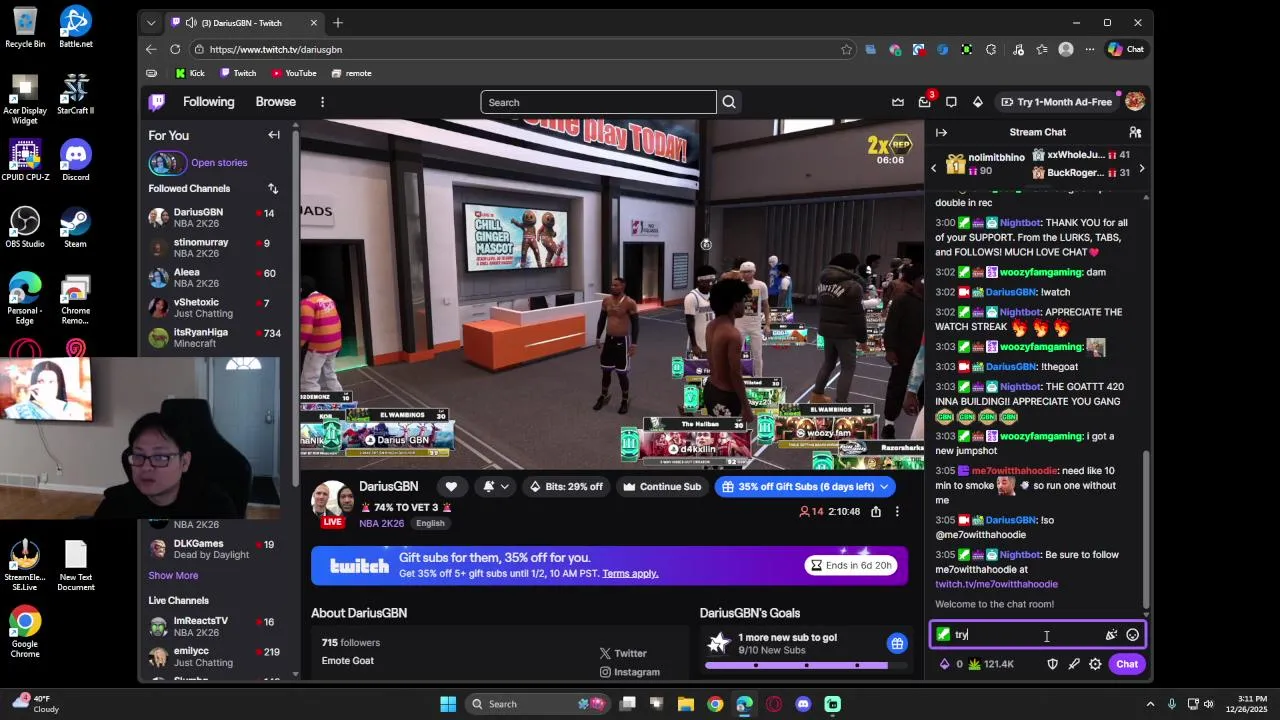Show next gift leaderboard page arrow

(x=1141, y=169)
